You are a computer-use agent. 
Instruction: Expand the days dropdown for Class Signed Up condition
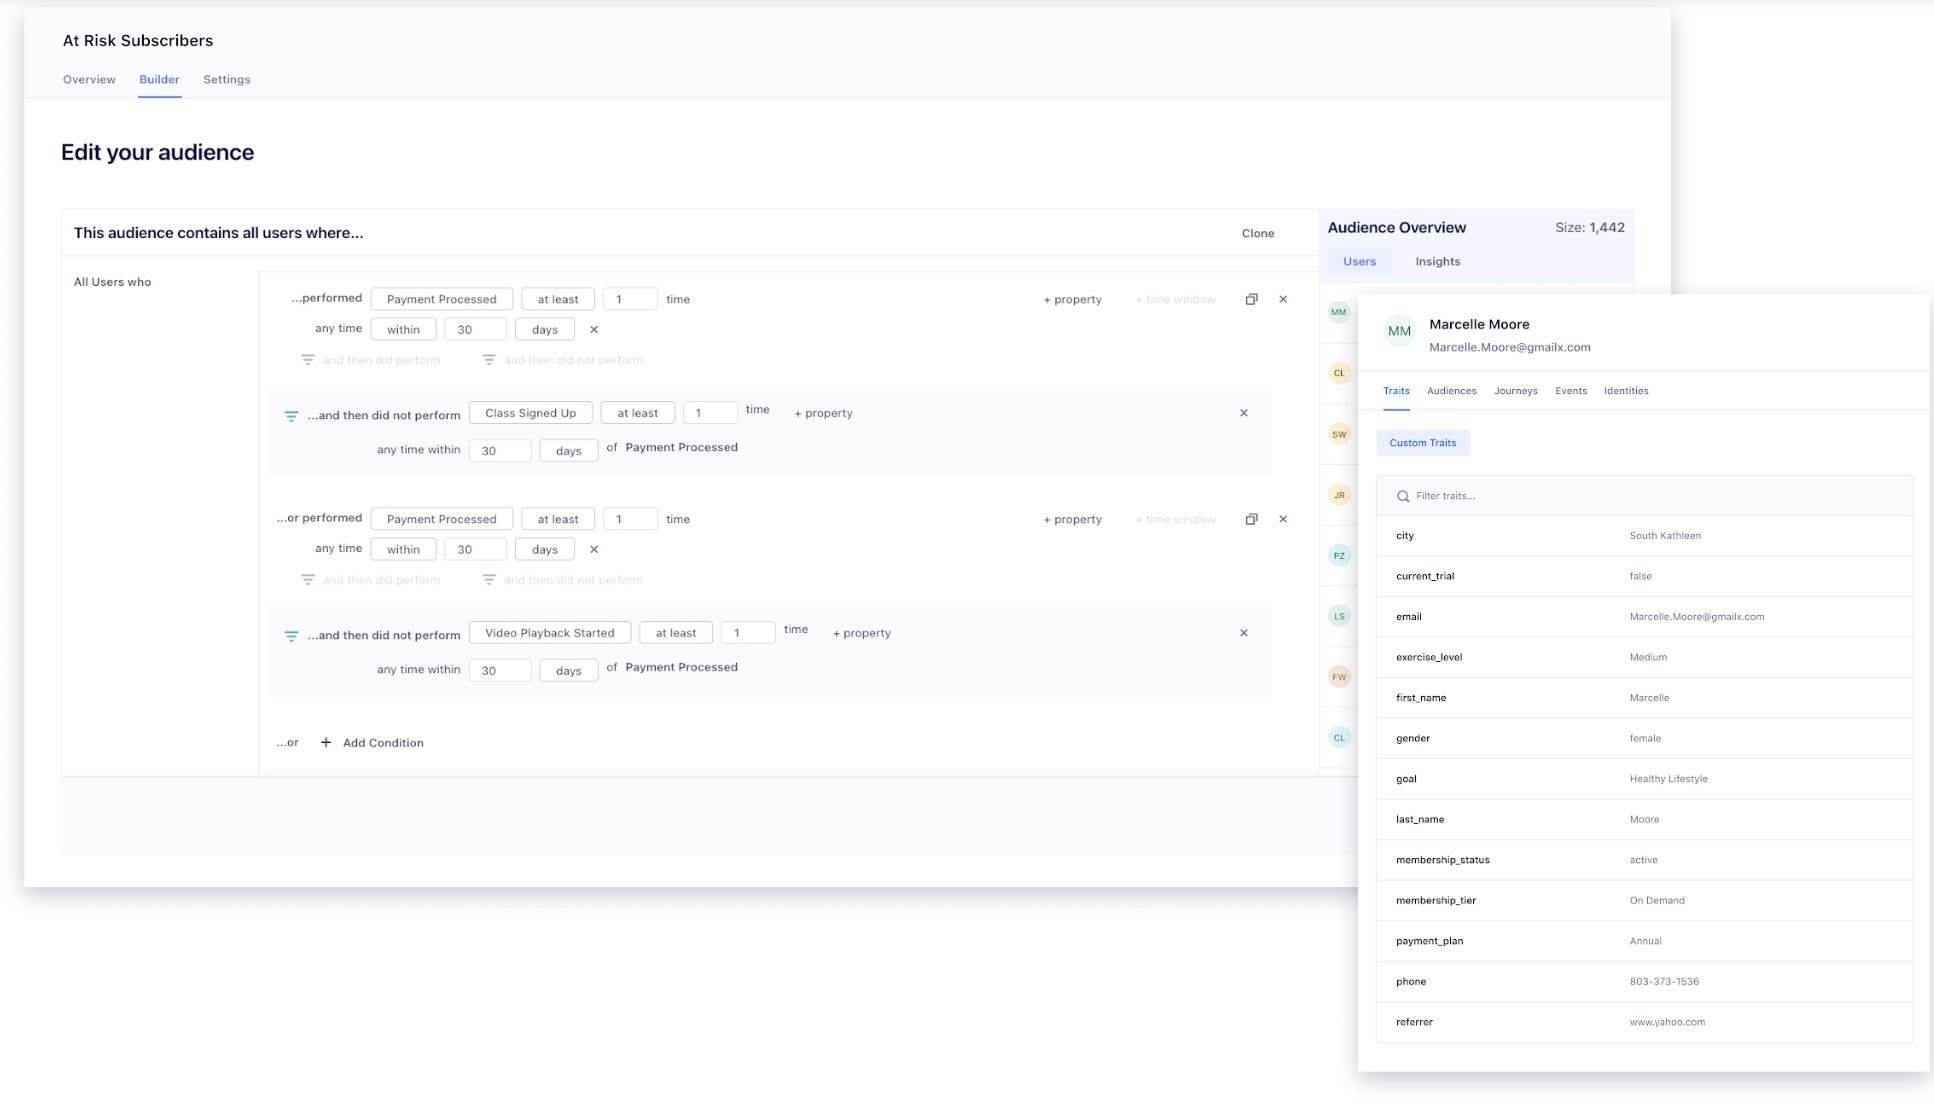(x=567, y=450)
